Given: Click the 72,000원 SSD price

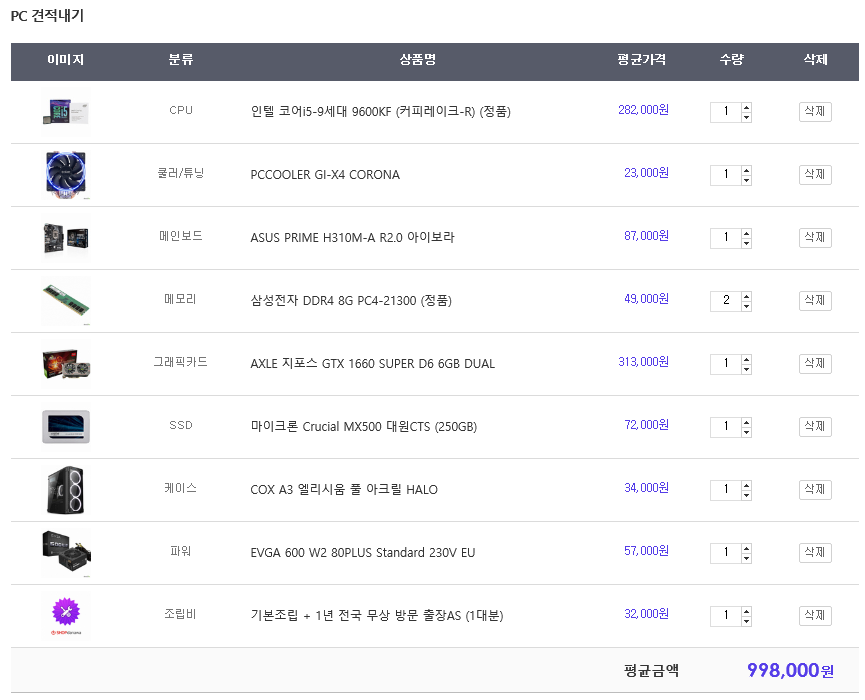Looking at the screenshot, I should pos(647,424).
